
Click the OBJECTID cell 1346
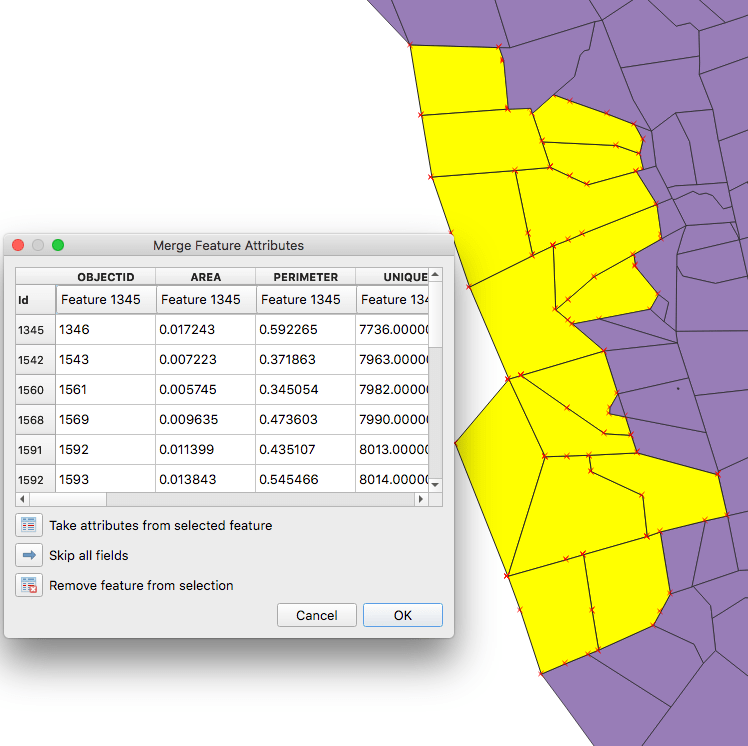tap(105, 330)
